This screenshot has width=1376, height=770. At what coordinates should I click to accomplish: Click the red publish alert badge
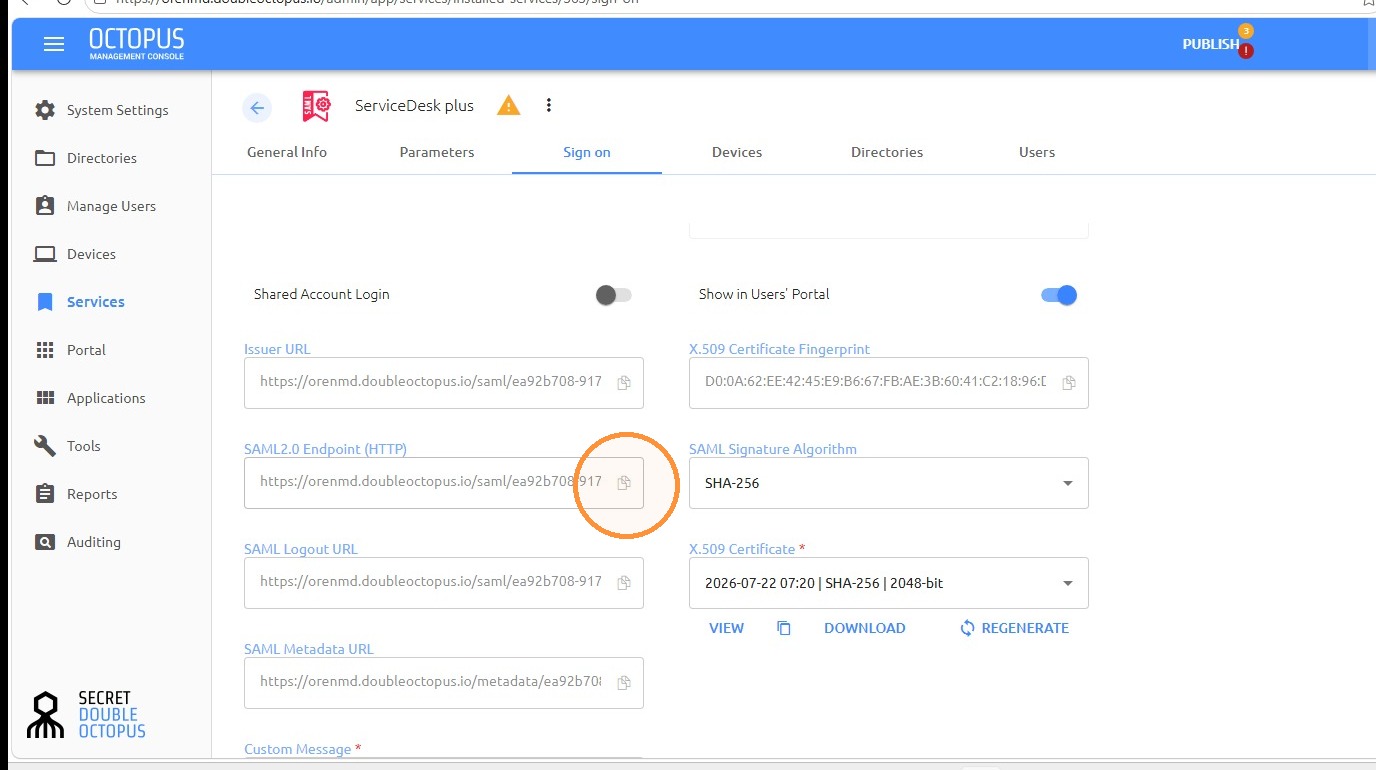pos(1246,51)
